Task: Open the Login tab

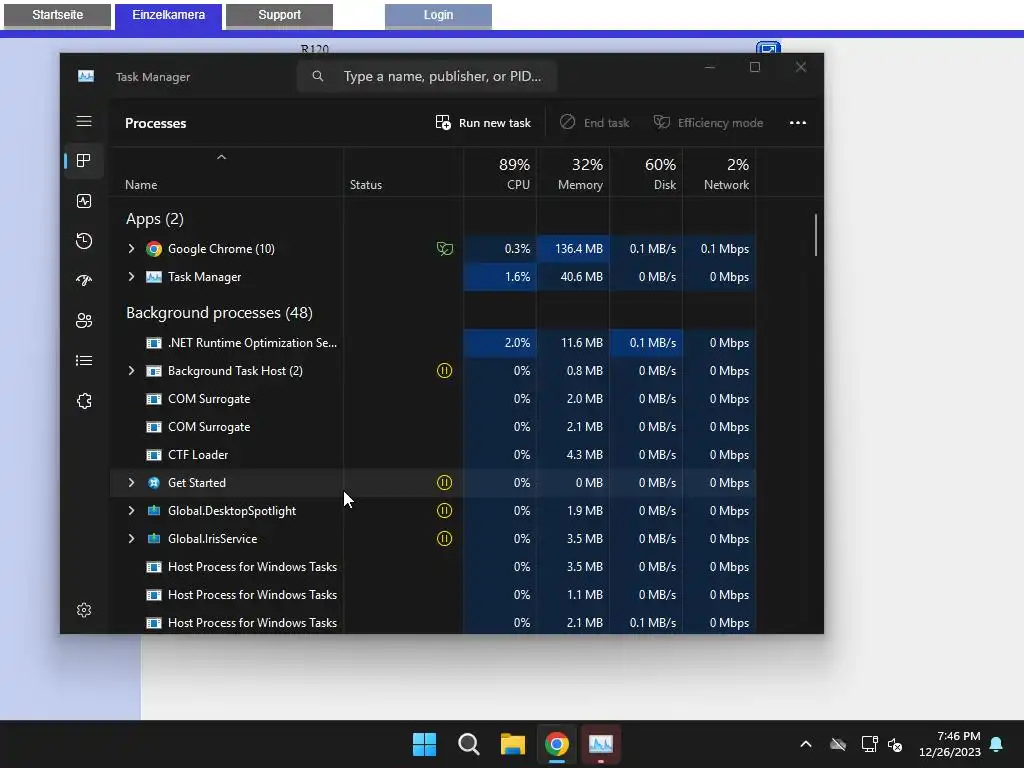Action: 438,15
